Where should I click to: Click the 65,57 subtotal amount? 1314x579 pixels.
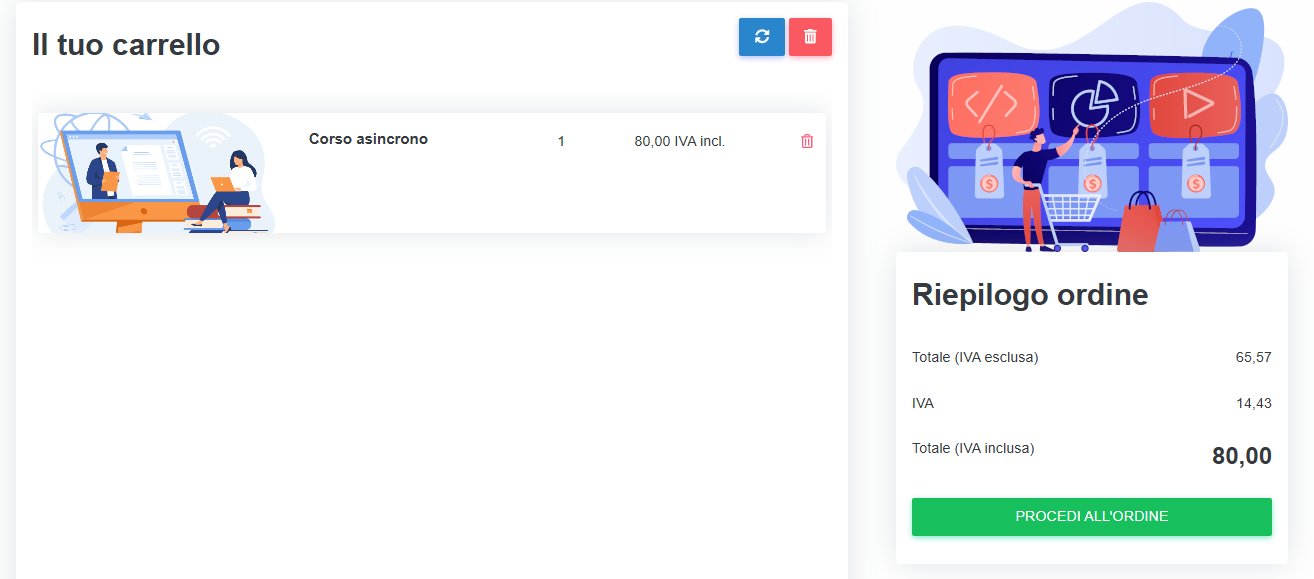(1253, 357)
